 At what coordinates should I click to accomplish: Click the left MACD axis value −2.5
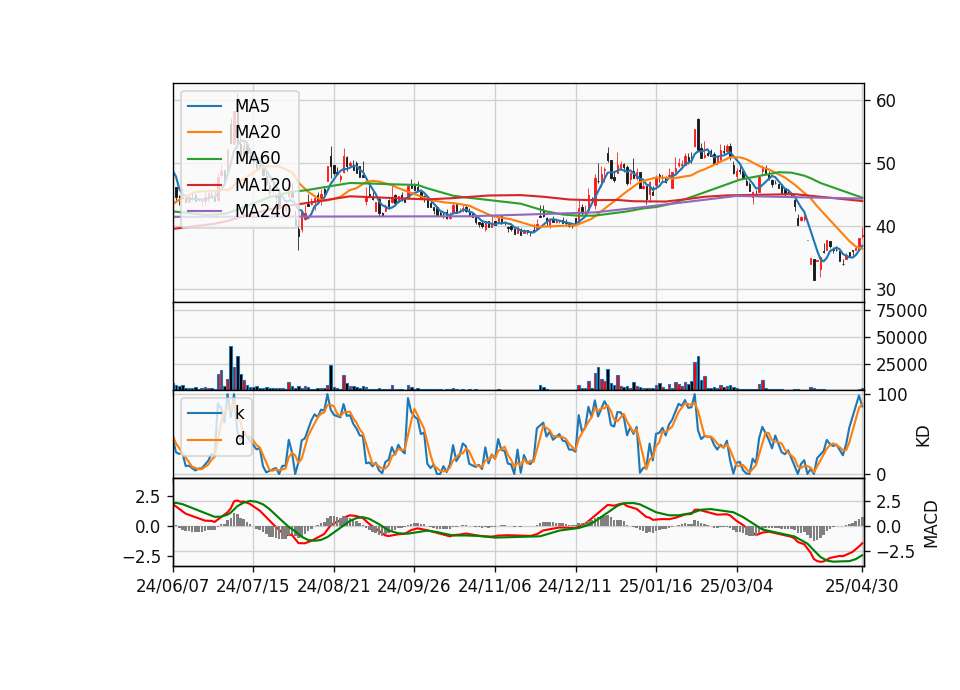(x=141, y=557)
